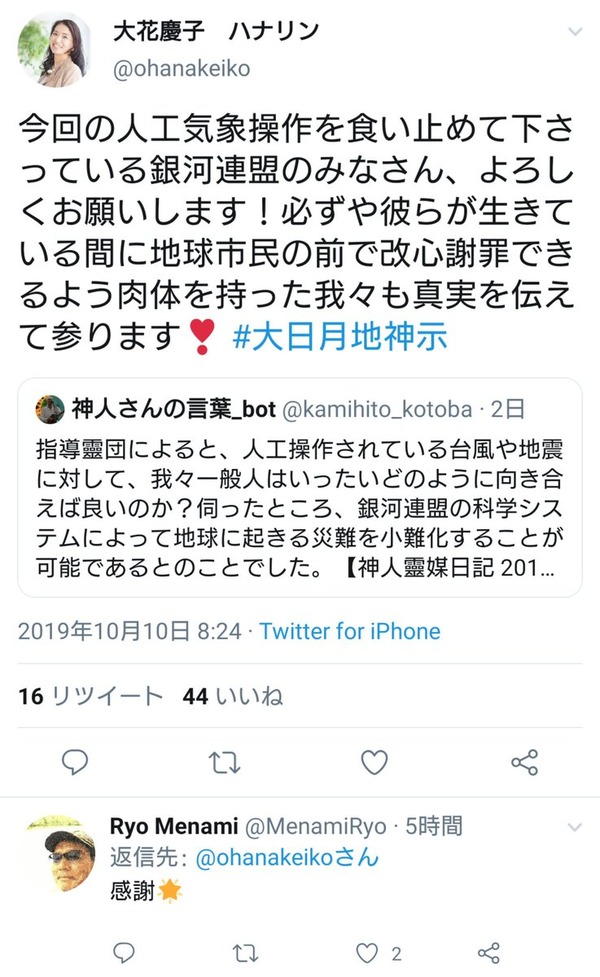Open the quoted 神人さんの言葉_bot tweet
Screen dimensions: 600x977
click(300, 487)
